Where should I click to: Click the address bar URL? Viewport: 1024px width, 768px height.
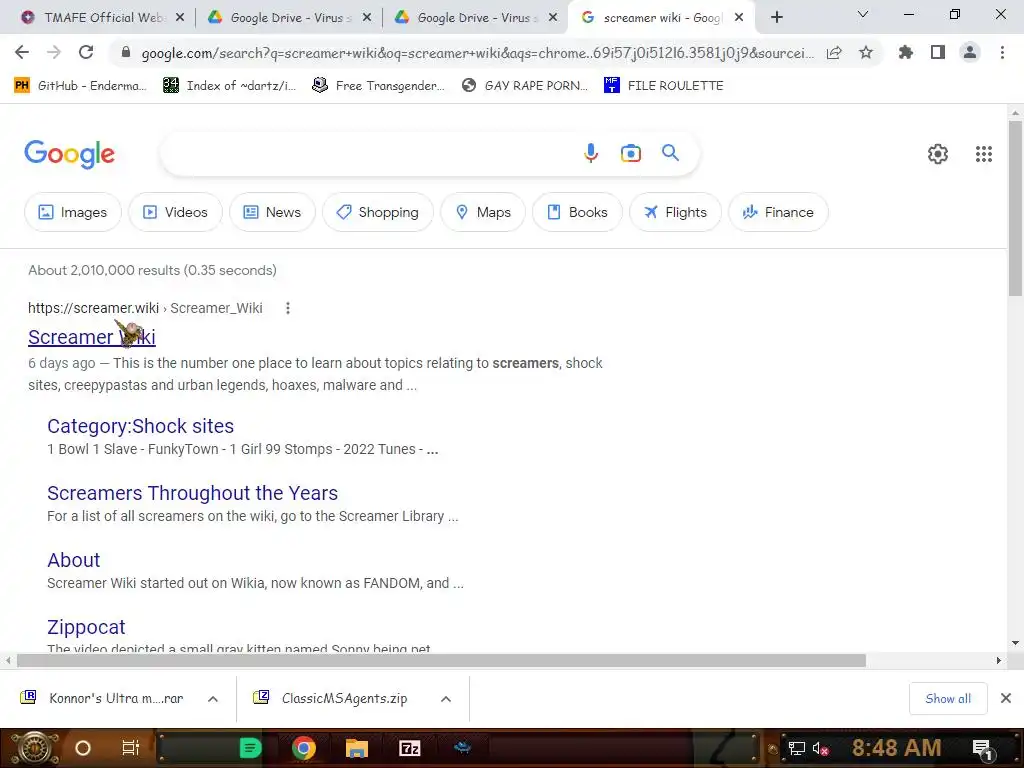pos(477,53)
